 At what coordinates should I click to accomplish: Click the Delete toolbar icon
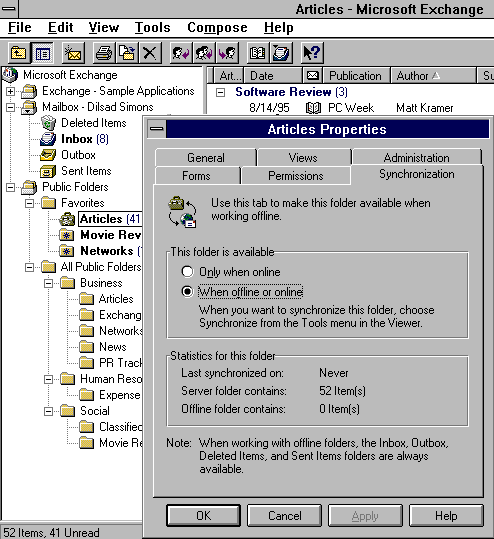pyautogui.click(x=150, y=53)
